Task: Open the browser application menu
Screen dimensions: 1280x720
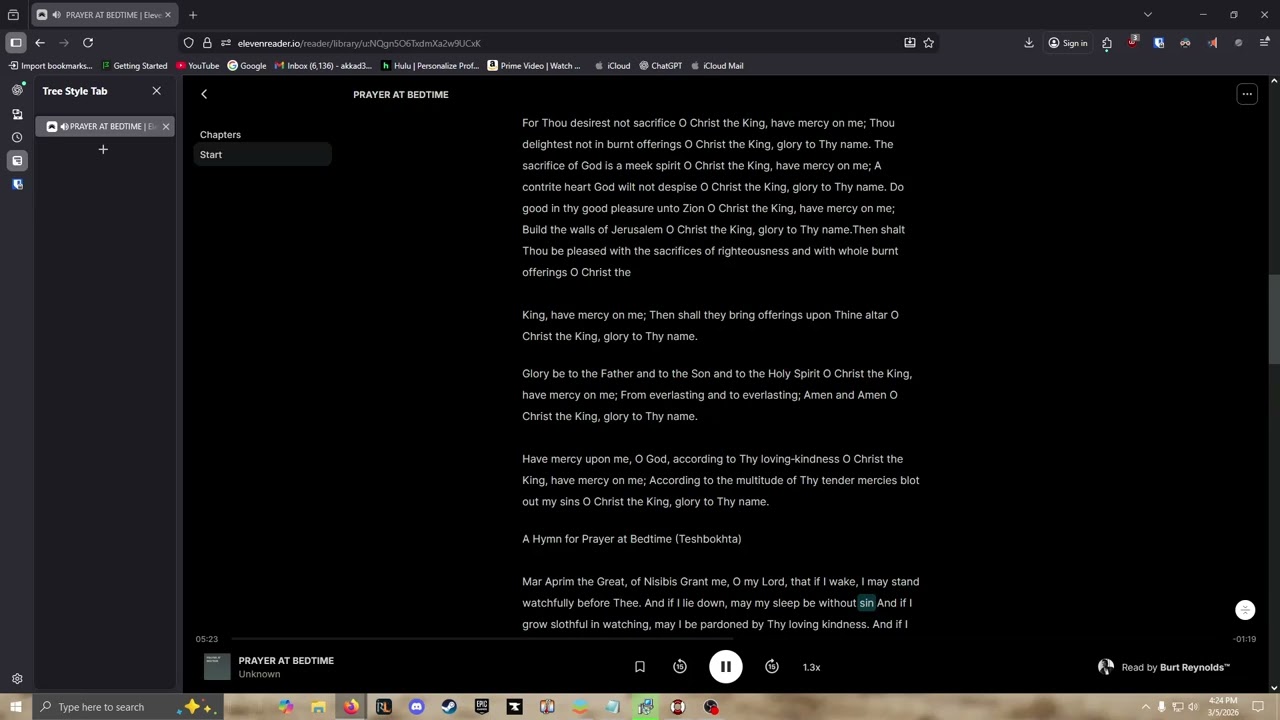Action: pos(1264,43)
